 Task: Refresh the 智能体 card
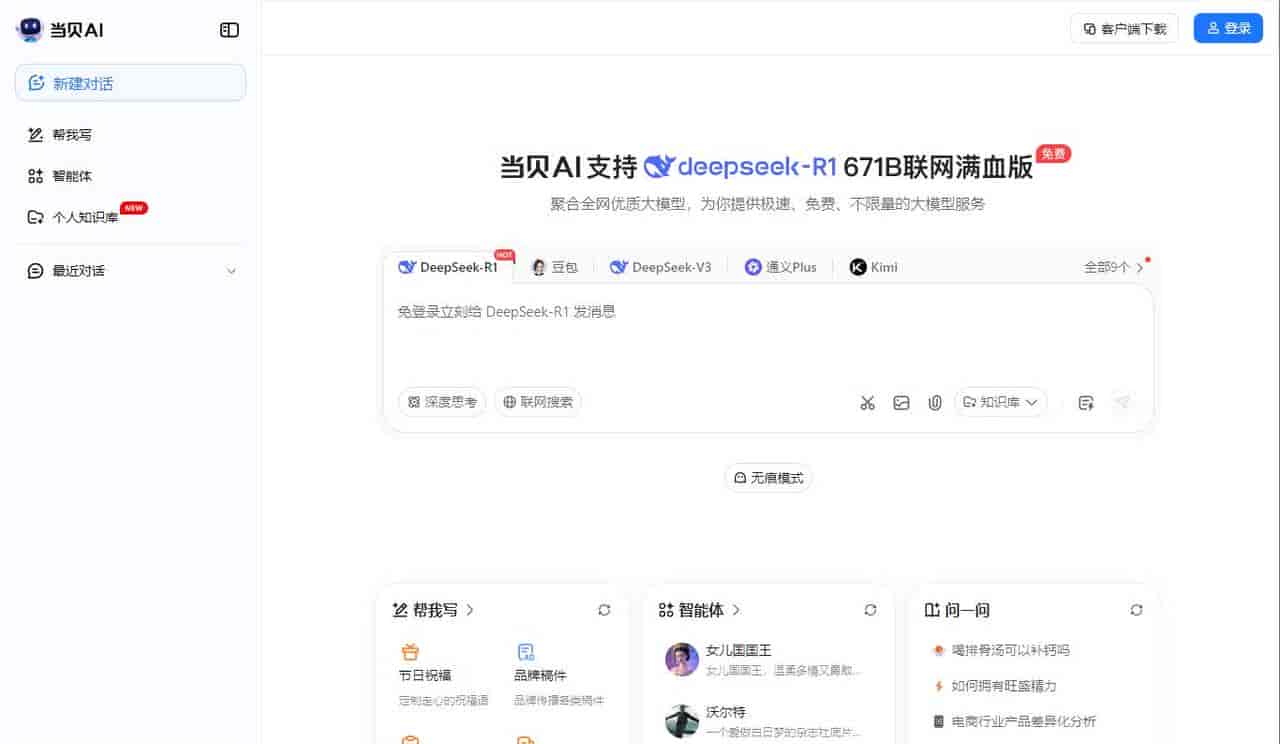[870, 610]
